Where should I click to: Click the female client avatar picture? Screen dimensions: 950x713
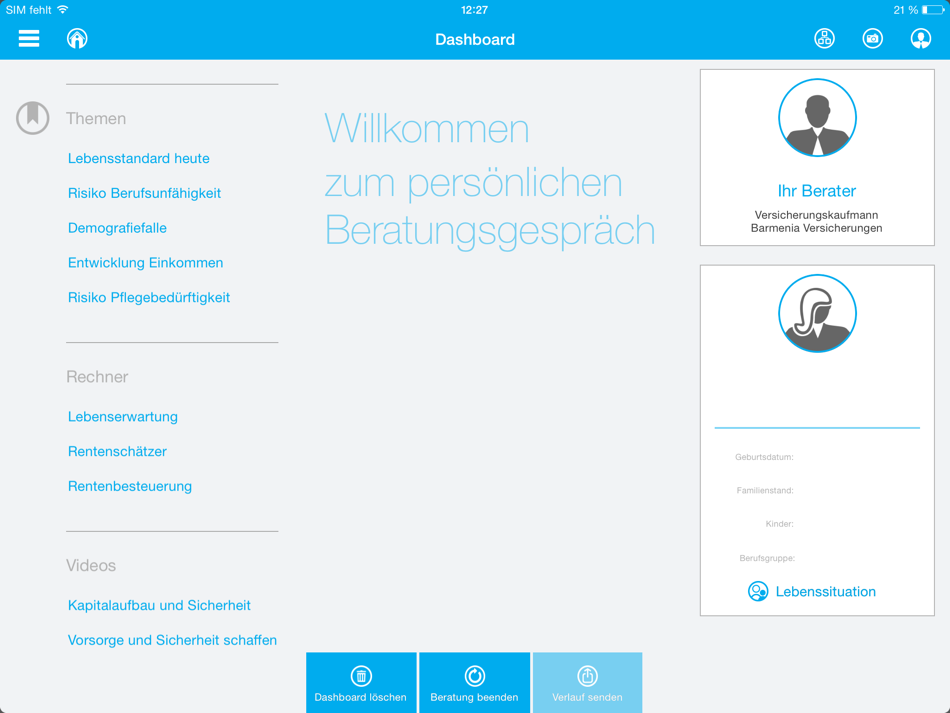pos(817,313)
